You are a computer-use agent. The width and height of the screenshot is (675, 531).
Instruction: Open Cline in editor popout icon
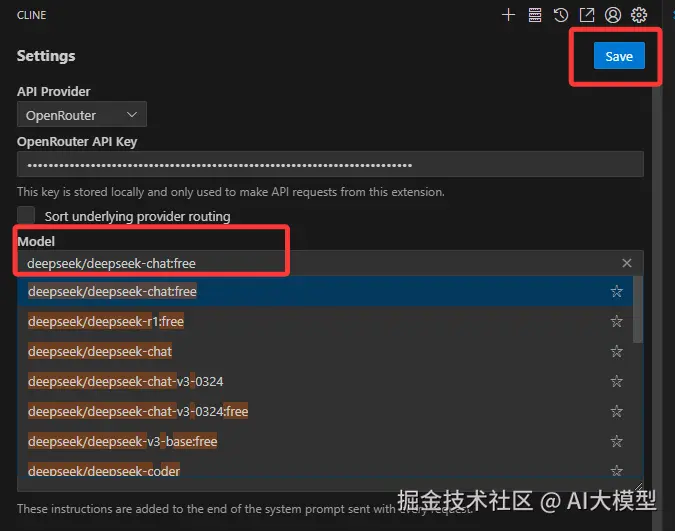coord(587,15)
